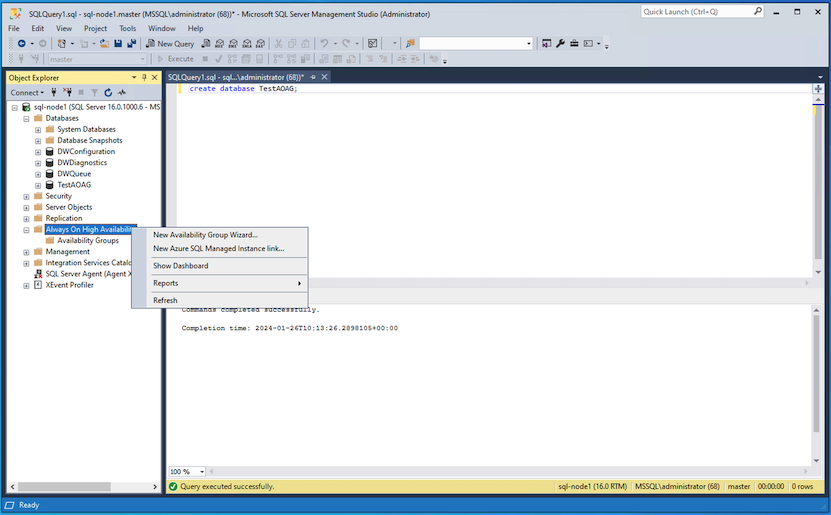The image size is (831, 515).
Task: Click the Execute button
Action: point(175,59)
